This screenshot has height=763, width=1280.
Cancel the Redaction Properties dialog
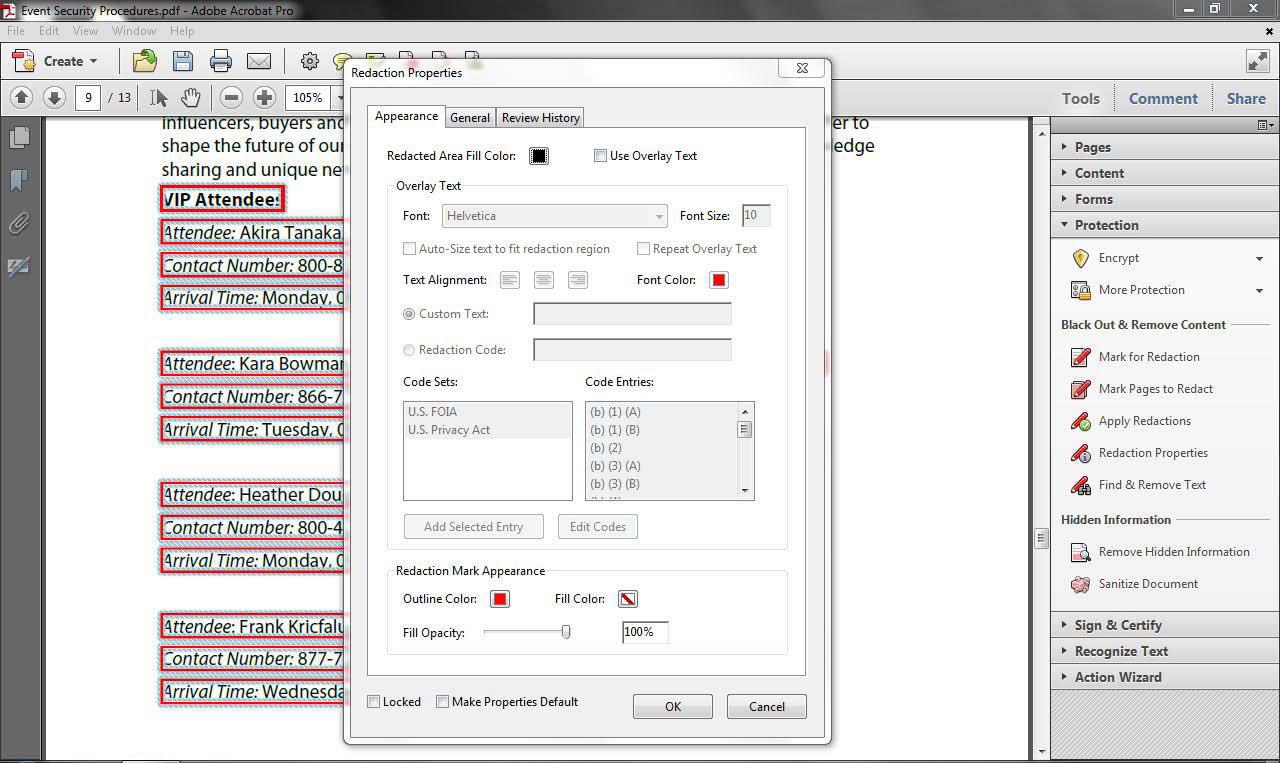tap(767, 706)
